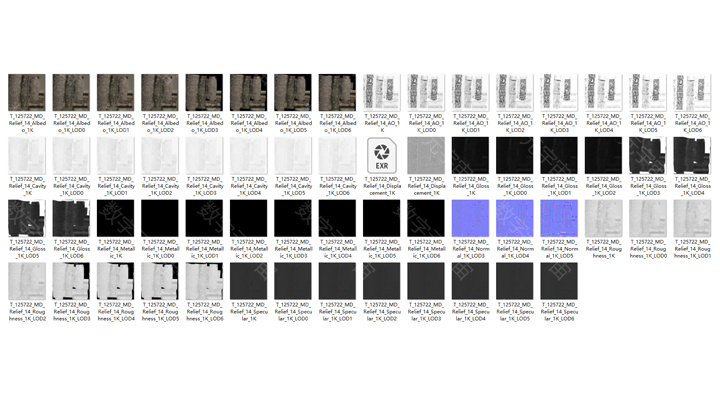Select the Metallic_1K_LOD6 texture thumbnail

[425, 218]
